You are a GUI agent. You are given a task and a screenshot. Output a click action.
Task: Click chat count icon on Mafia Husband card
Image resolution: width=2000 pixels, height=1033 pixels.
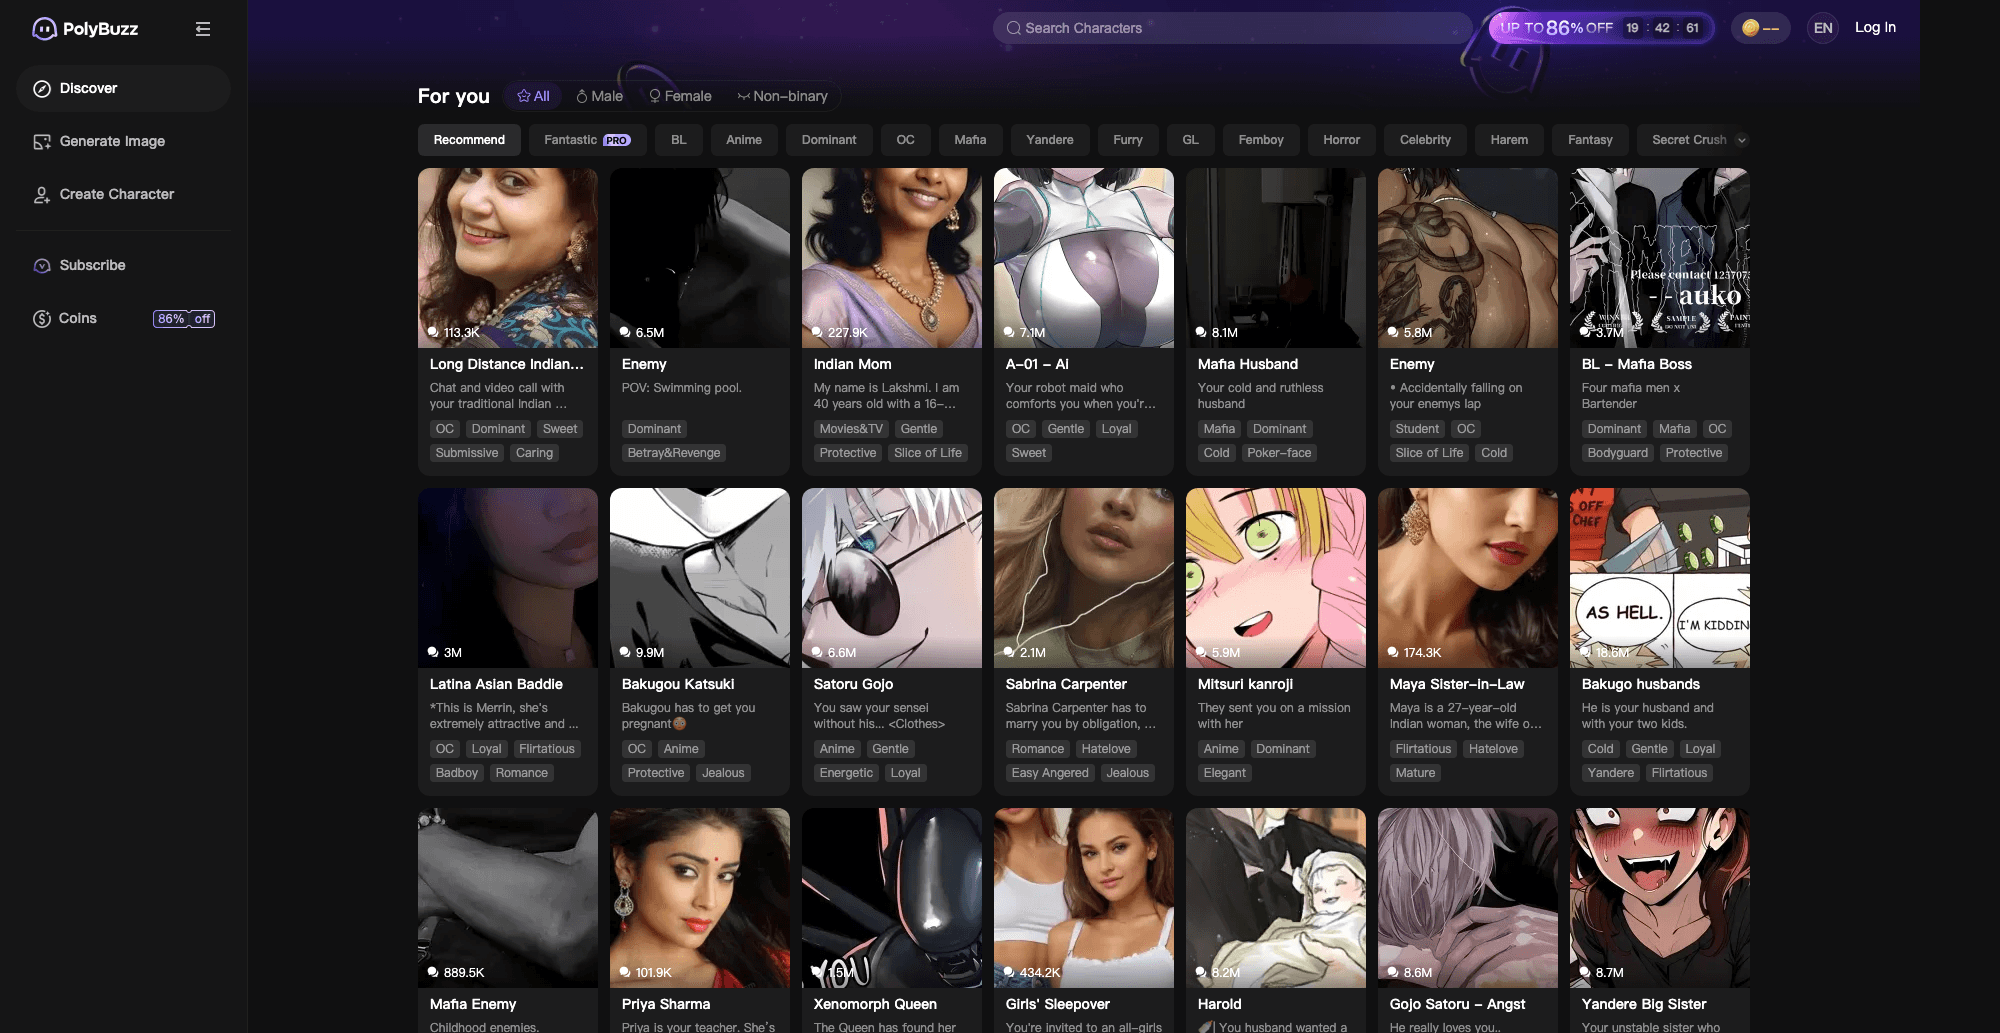coord(1201,332)
